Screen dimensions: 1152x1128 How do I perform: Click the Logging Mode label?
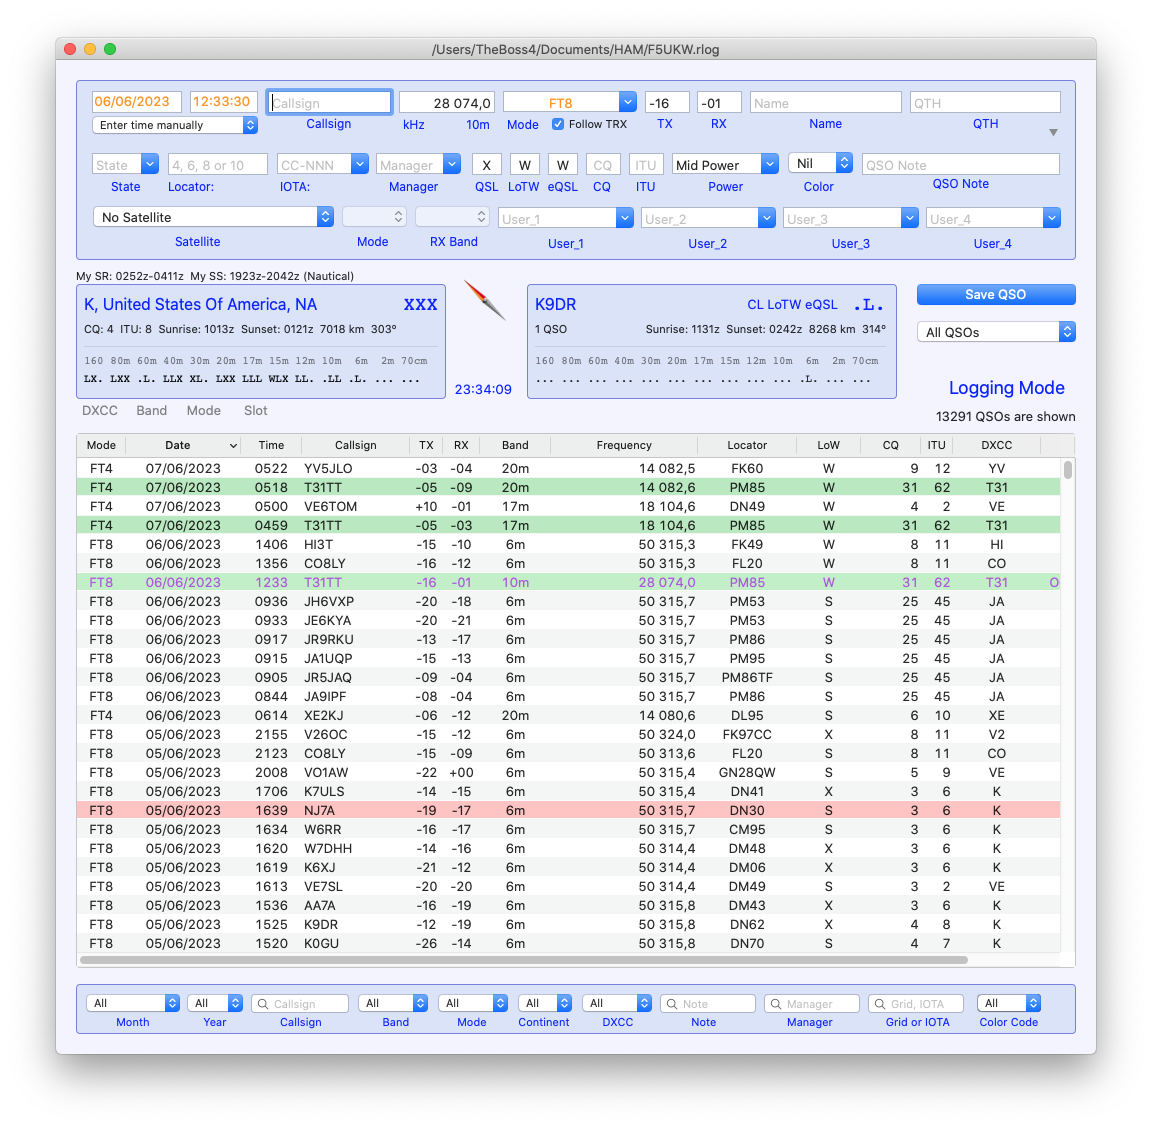pyautogui.click(x=1006, y=388)
